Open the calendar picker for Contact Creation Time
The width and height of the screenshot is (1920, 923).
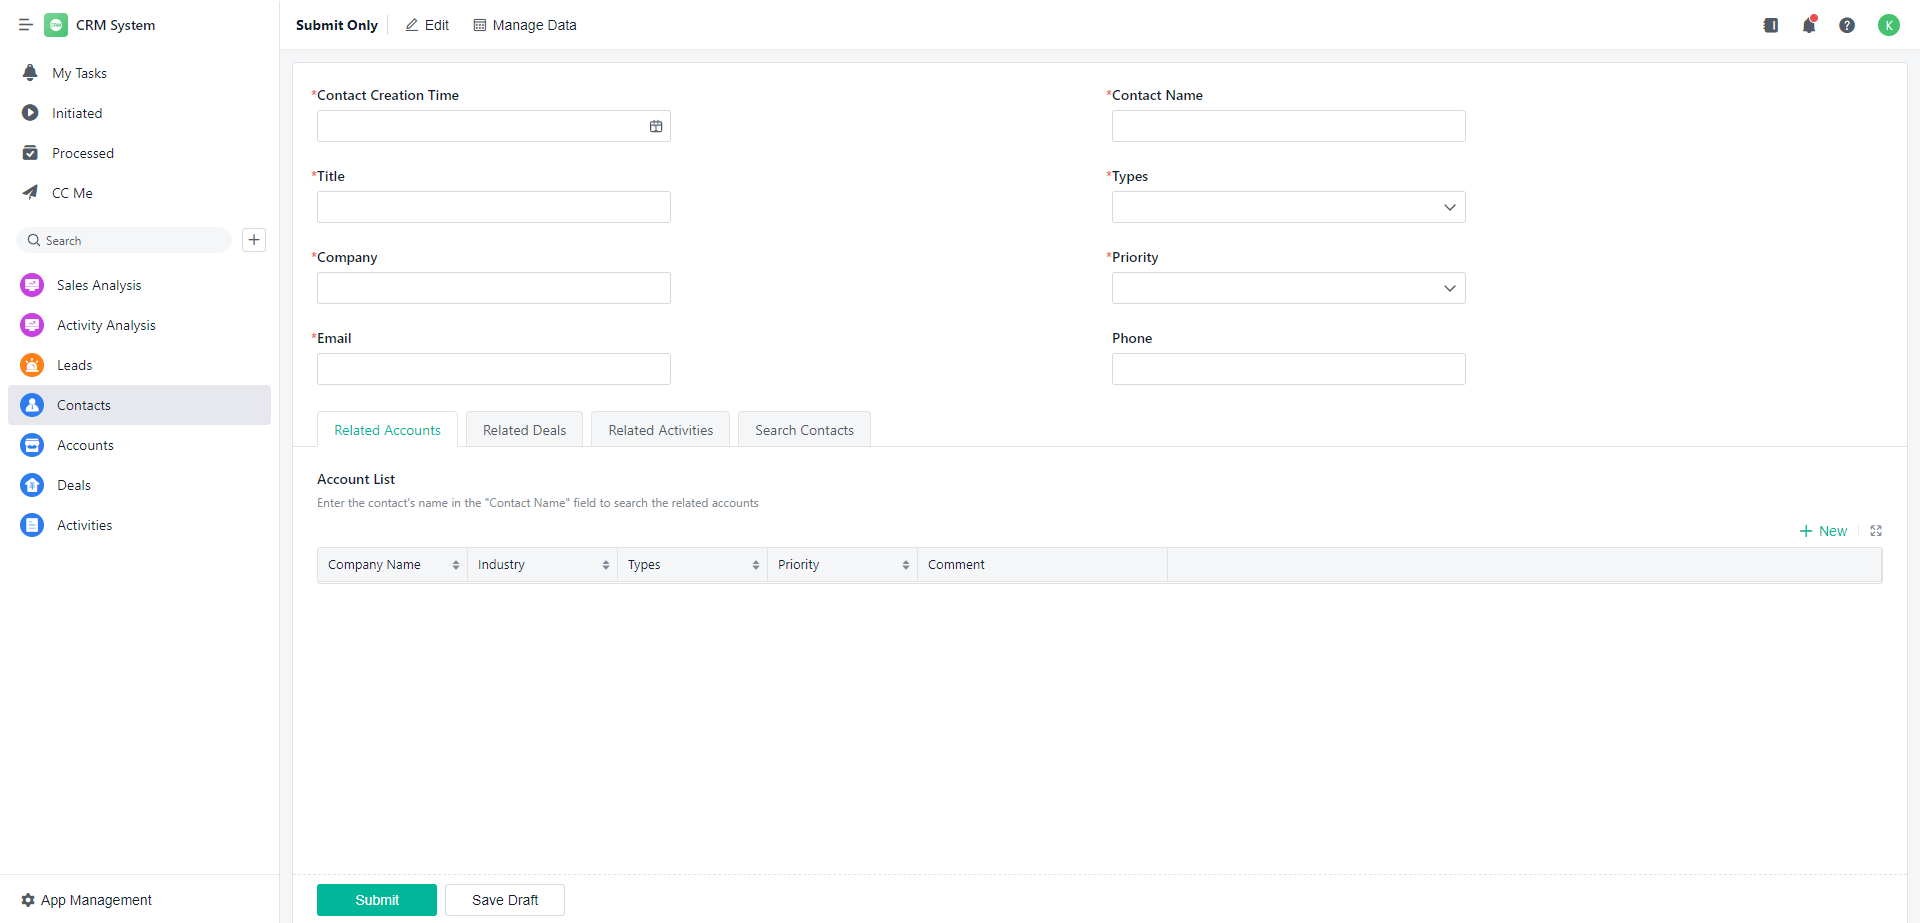click(656, 126)
